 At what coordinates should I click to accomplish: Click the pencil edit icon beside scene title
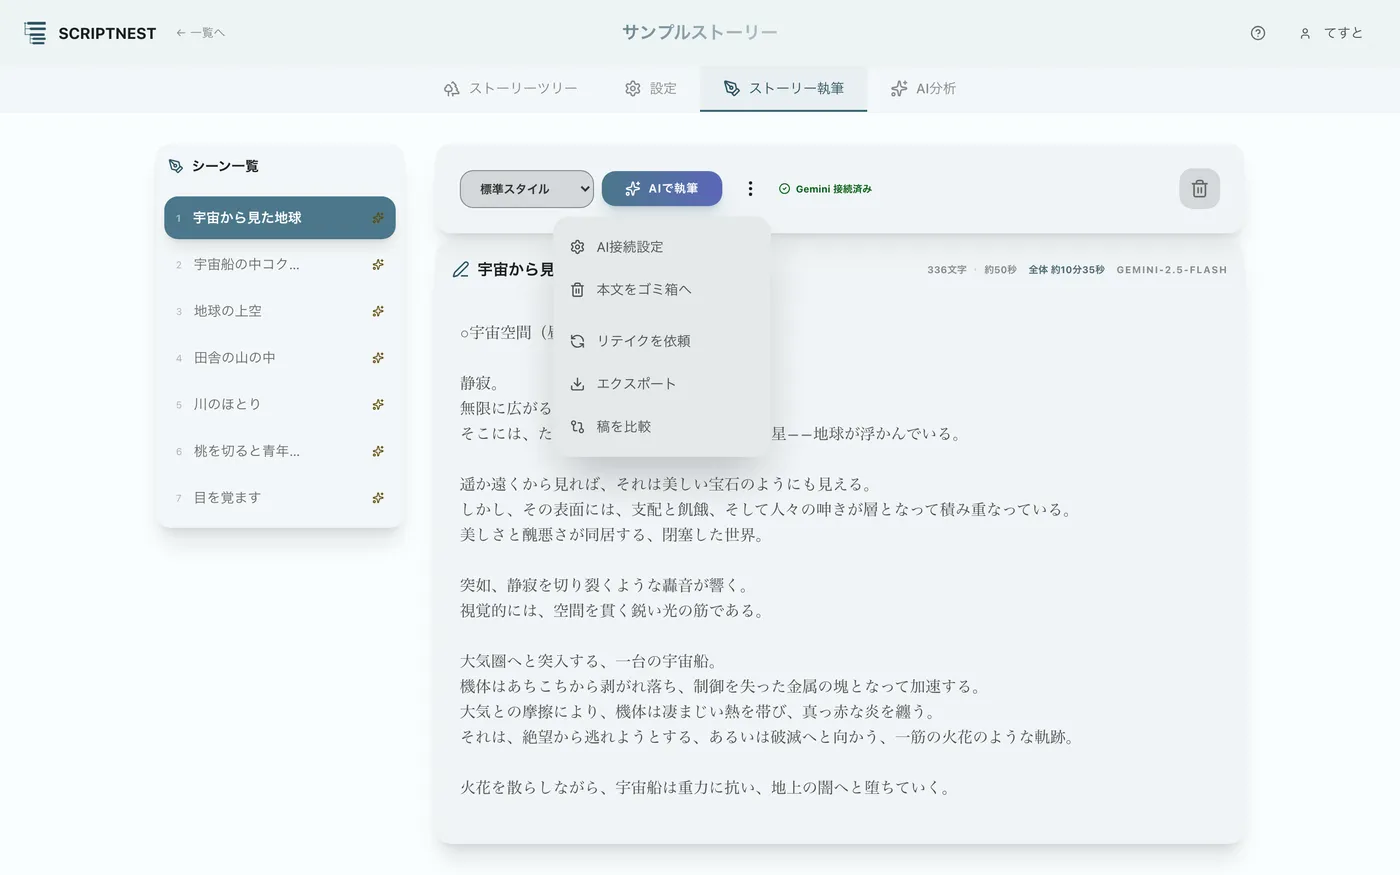click(461, 270)
